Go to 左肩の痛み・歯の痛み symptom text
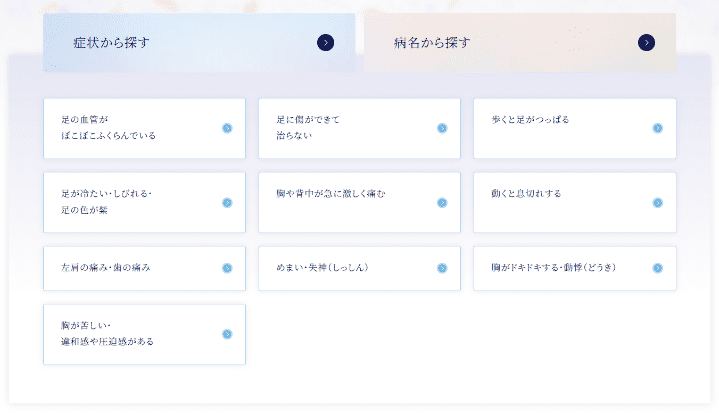Viewport: 719px width, 413px height. (106, 268)
